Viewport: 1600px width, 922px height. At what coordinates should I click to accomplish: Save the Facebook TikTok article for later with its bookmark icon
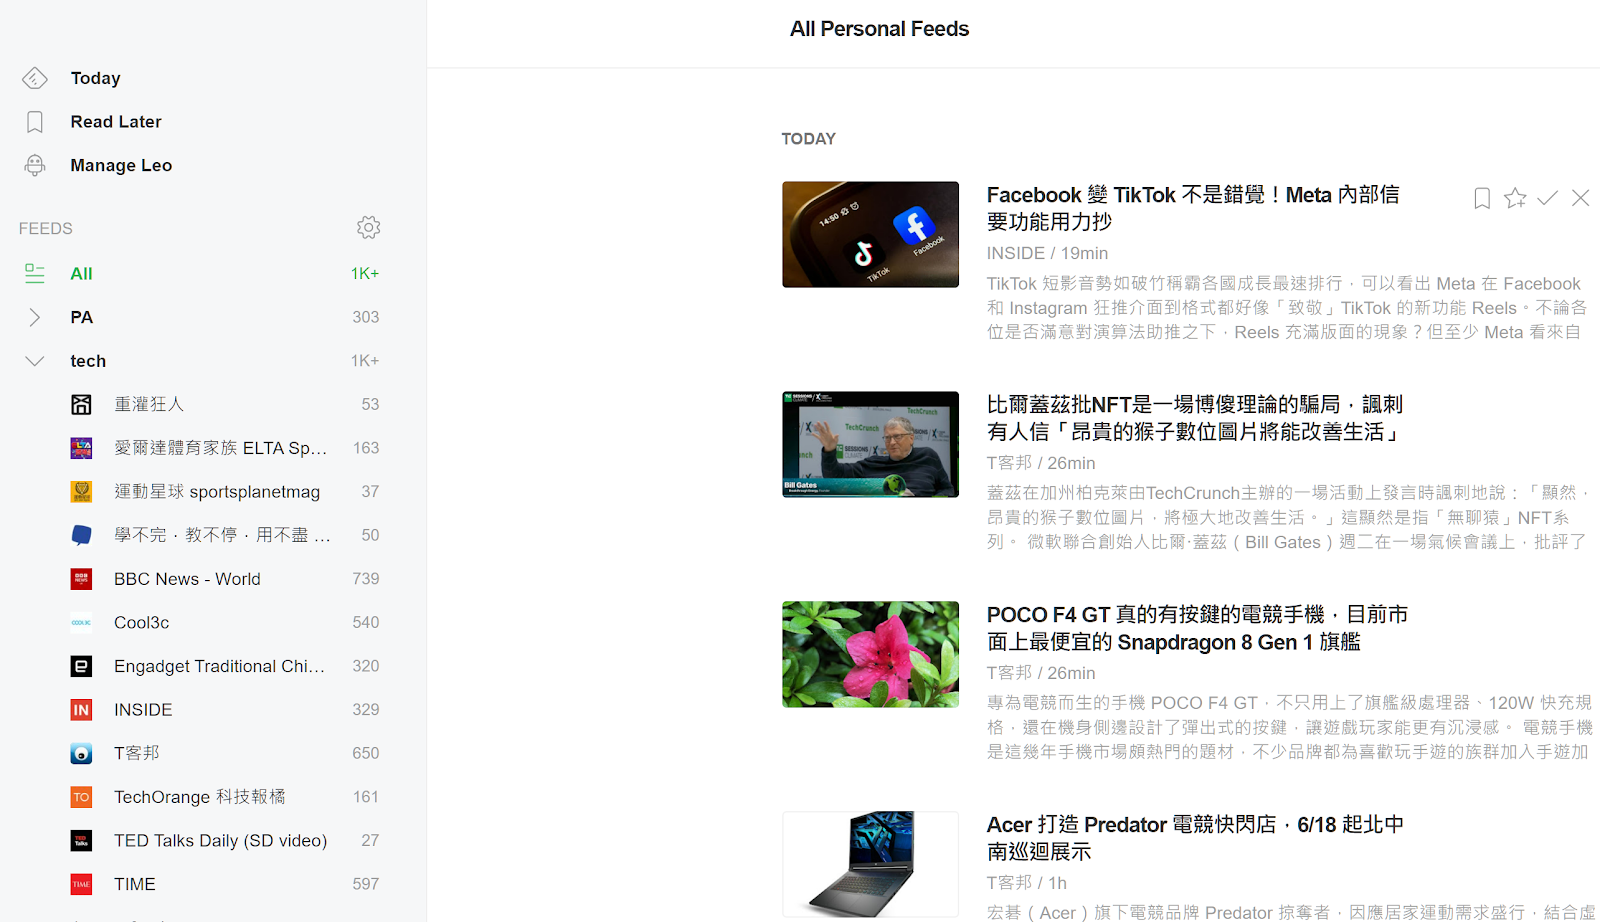tap(1482, 198)
